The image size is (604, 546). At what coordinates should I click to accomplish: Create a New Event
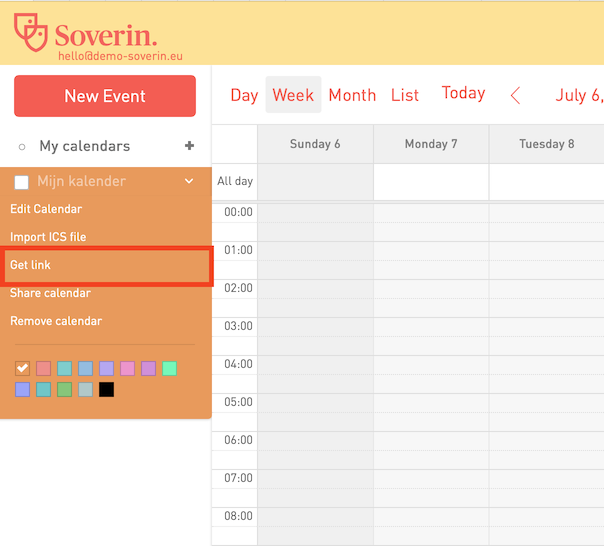pos(105,96)
